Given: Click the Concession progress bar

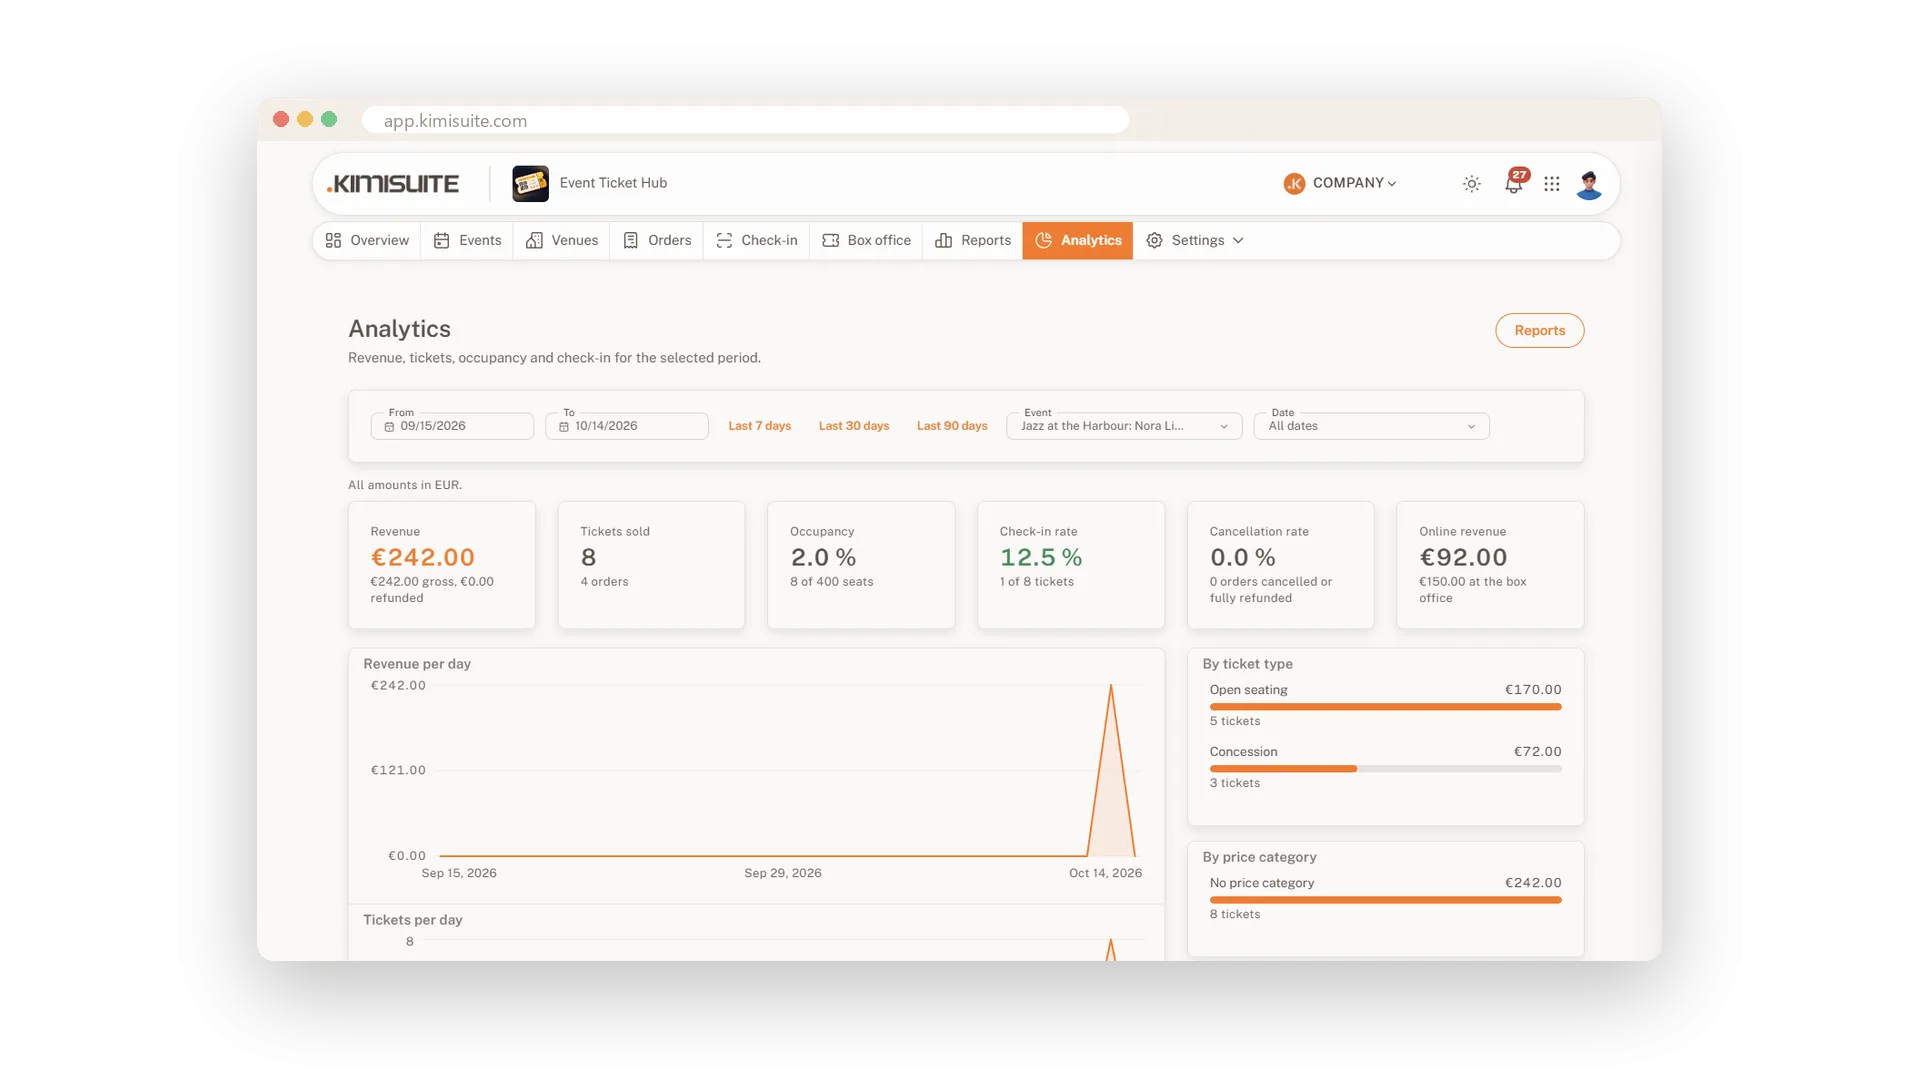Looking at the screenshot, I should pyautogui.click(x=1385, y=769).
